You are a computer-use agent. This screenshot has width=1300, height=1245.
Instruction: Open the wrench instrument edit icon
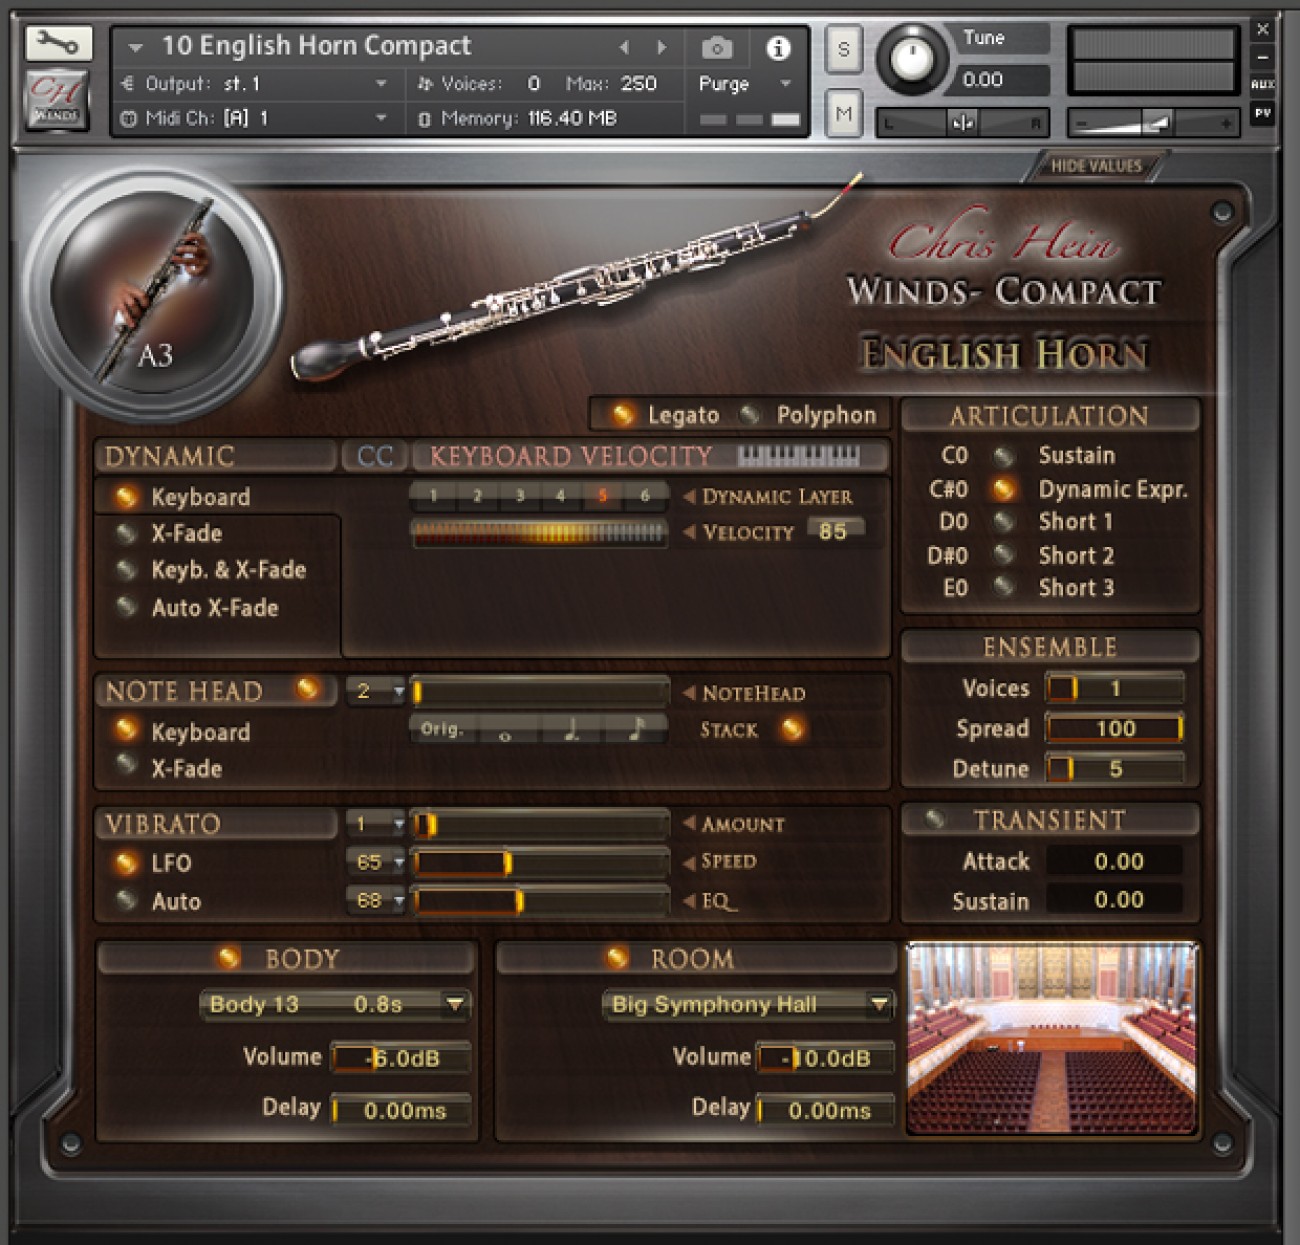coord(58,43)
